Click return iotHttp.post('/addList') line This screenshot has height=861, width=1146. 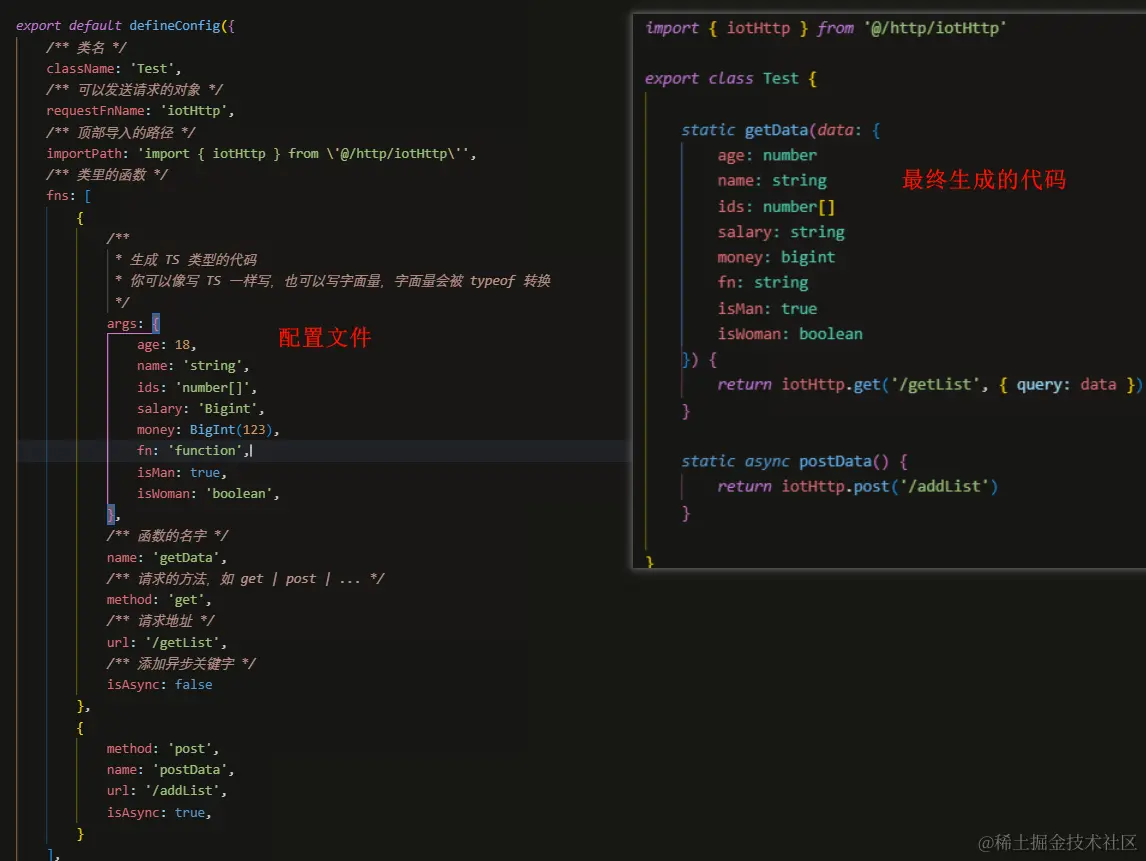point(858,487)
